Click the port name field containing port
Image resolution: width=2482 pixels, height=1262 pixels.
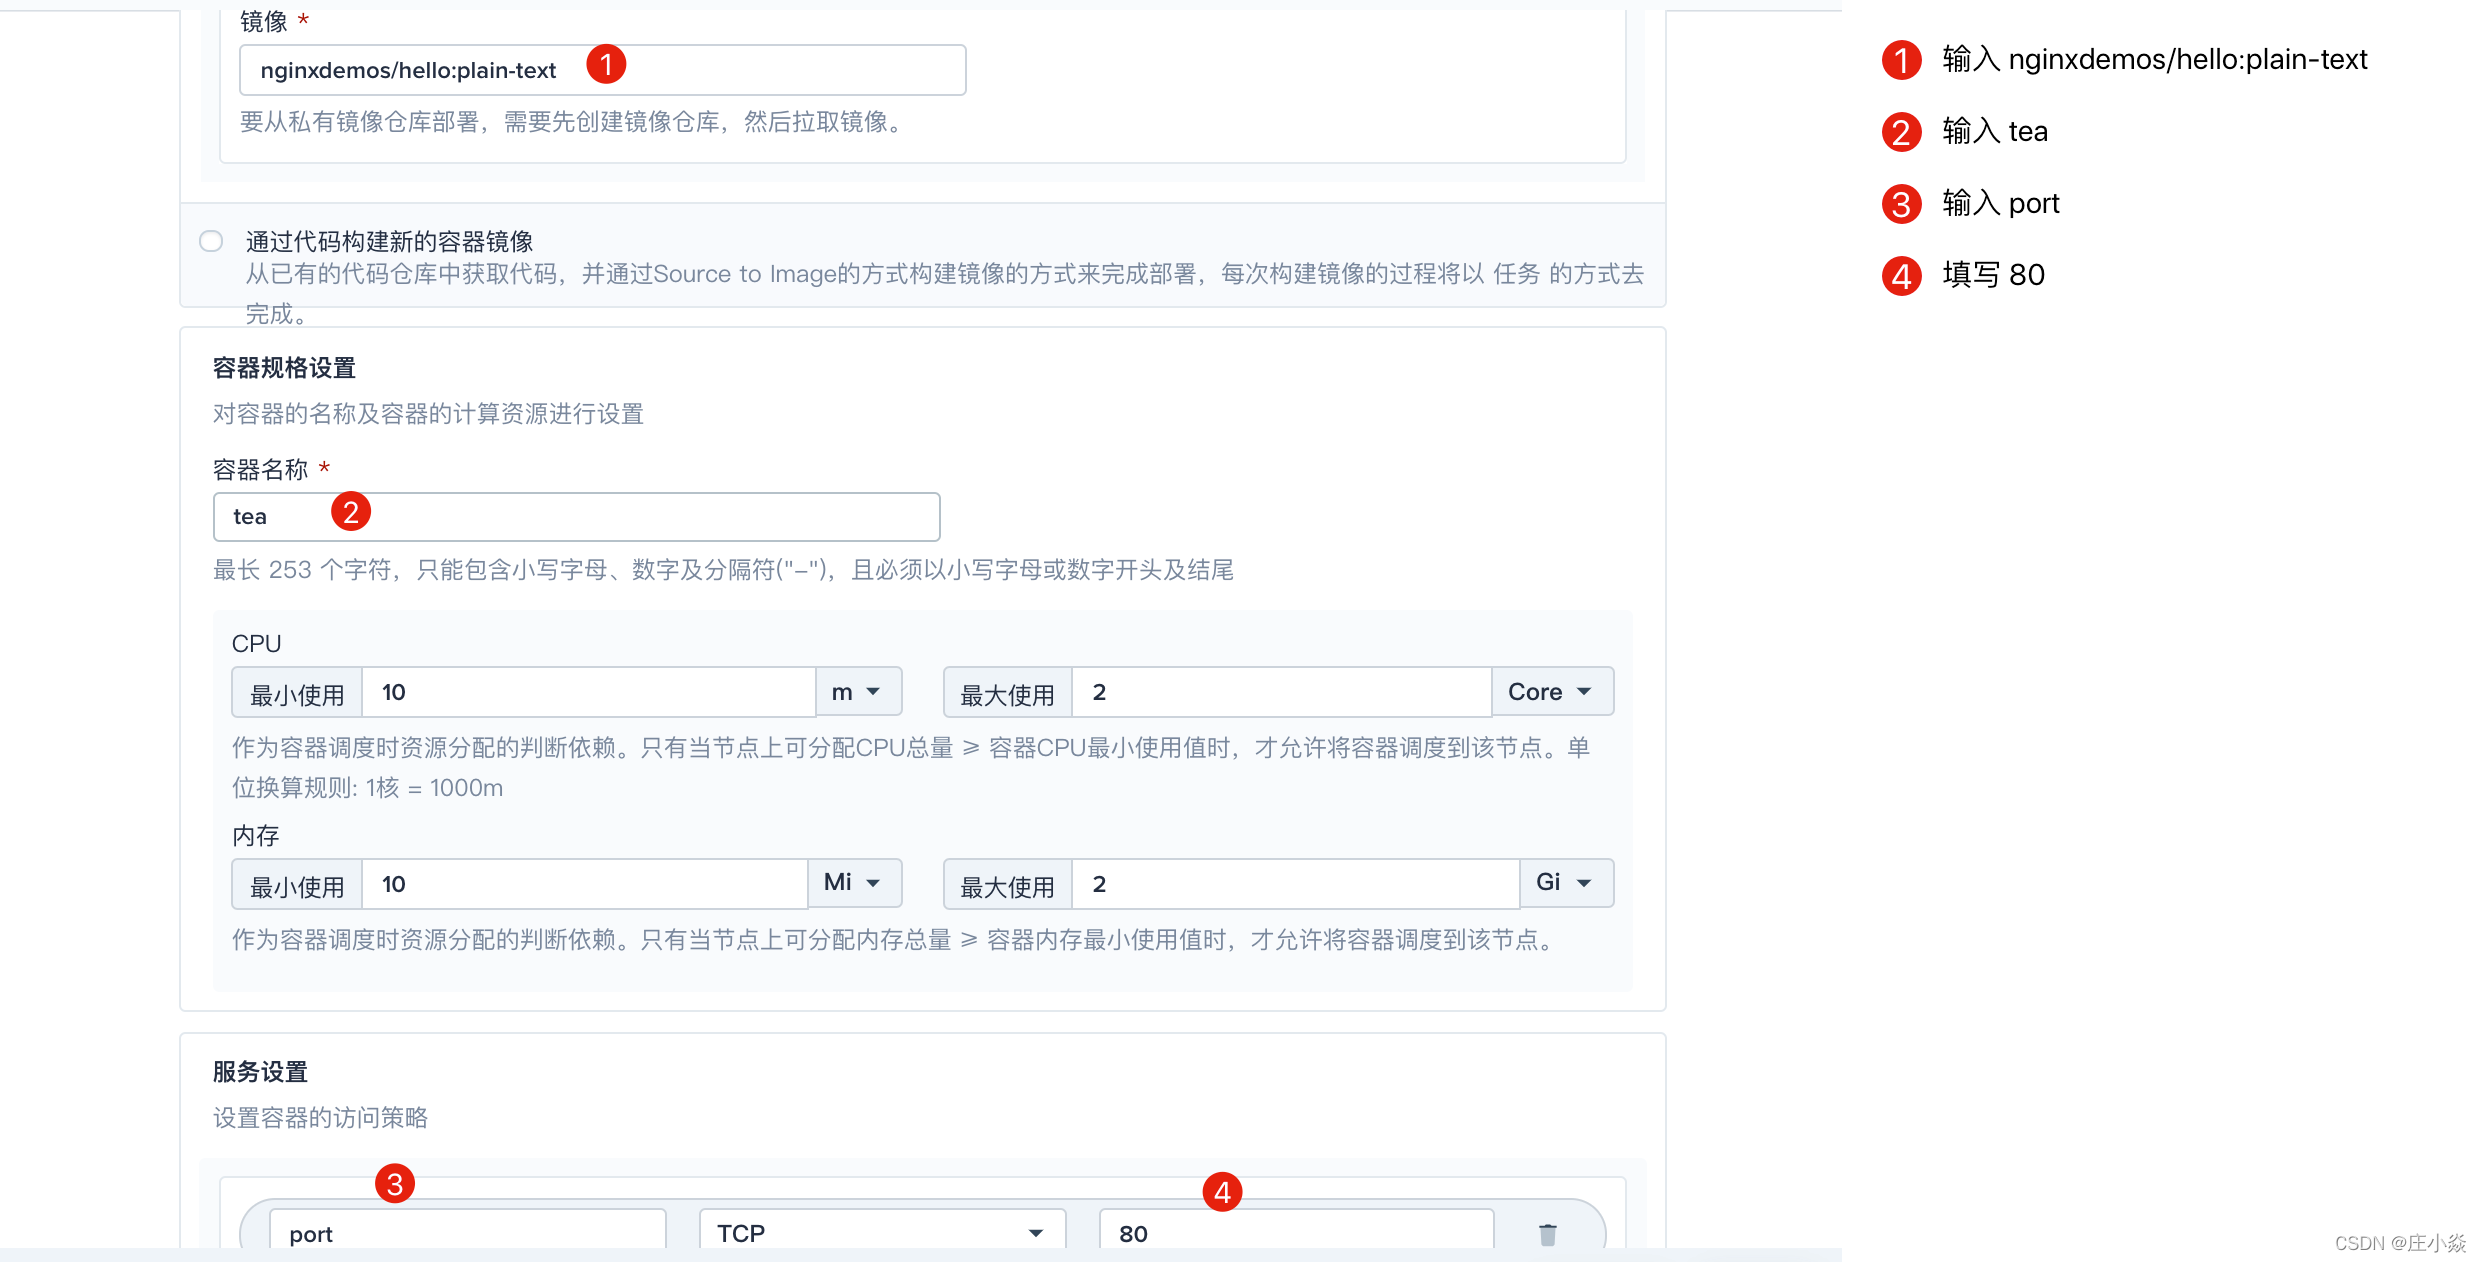tap(467, 1233)
